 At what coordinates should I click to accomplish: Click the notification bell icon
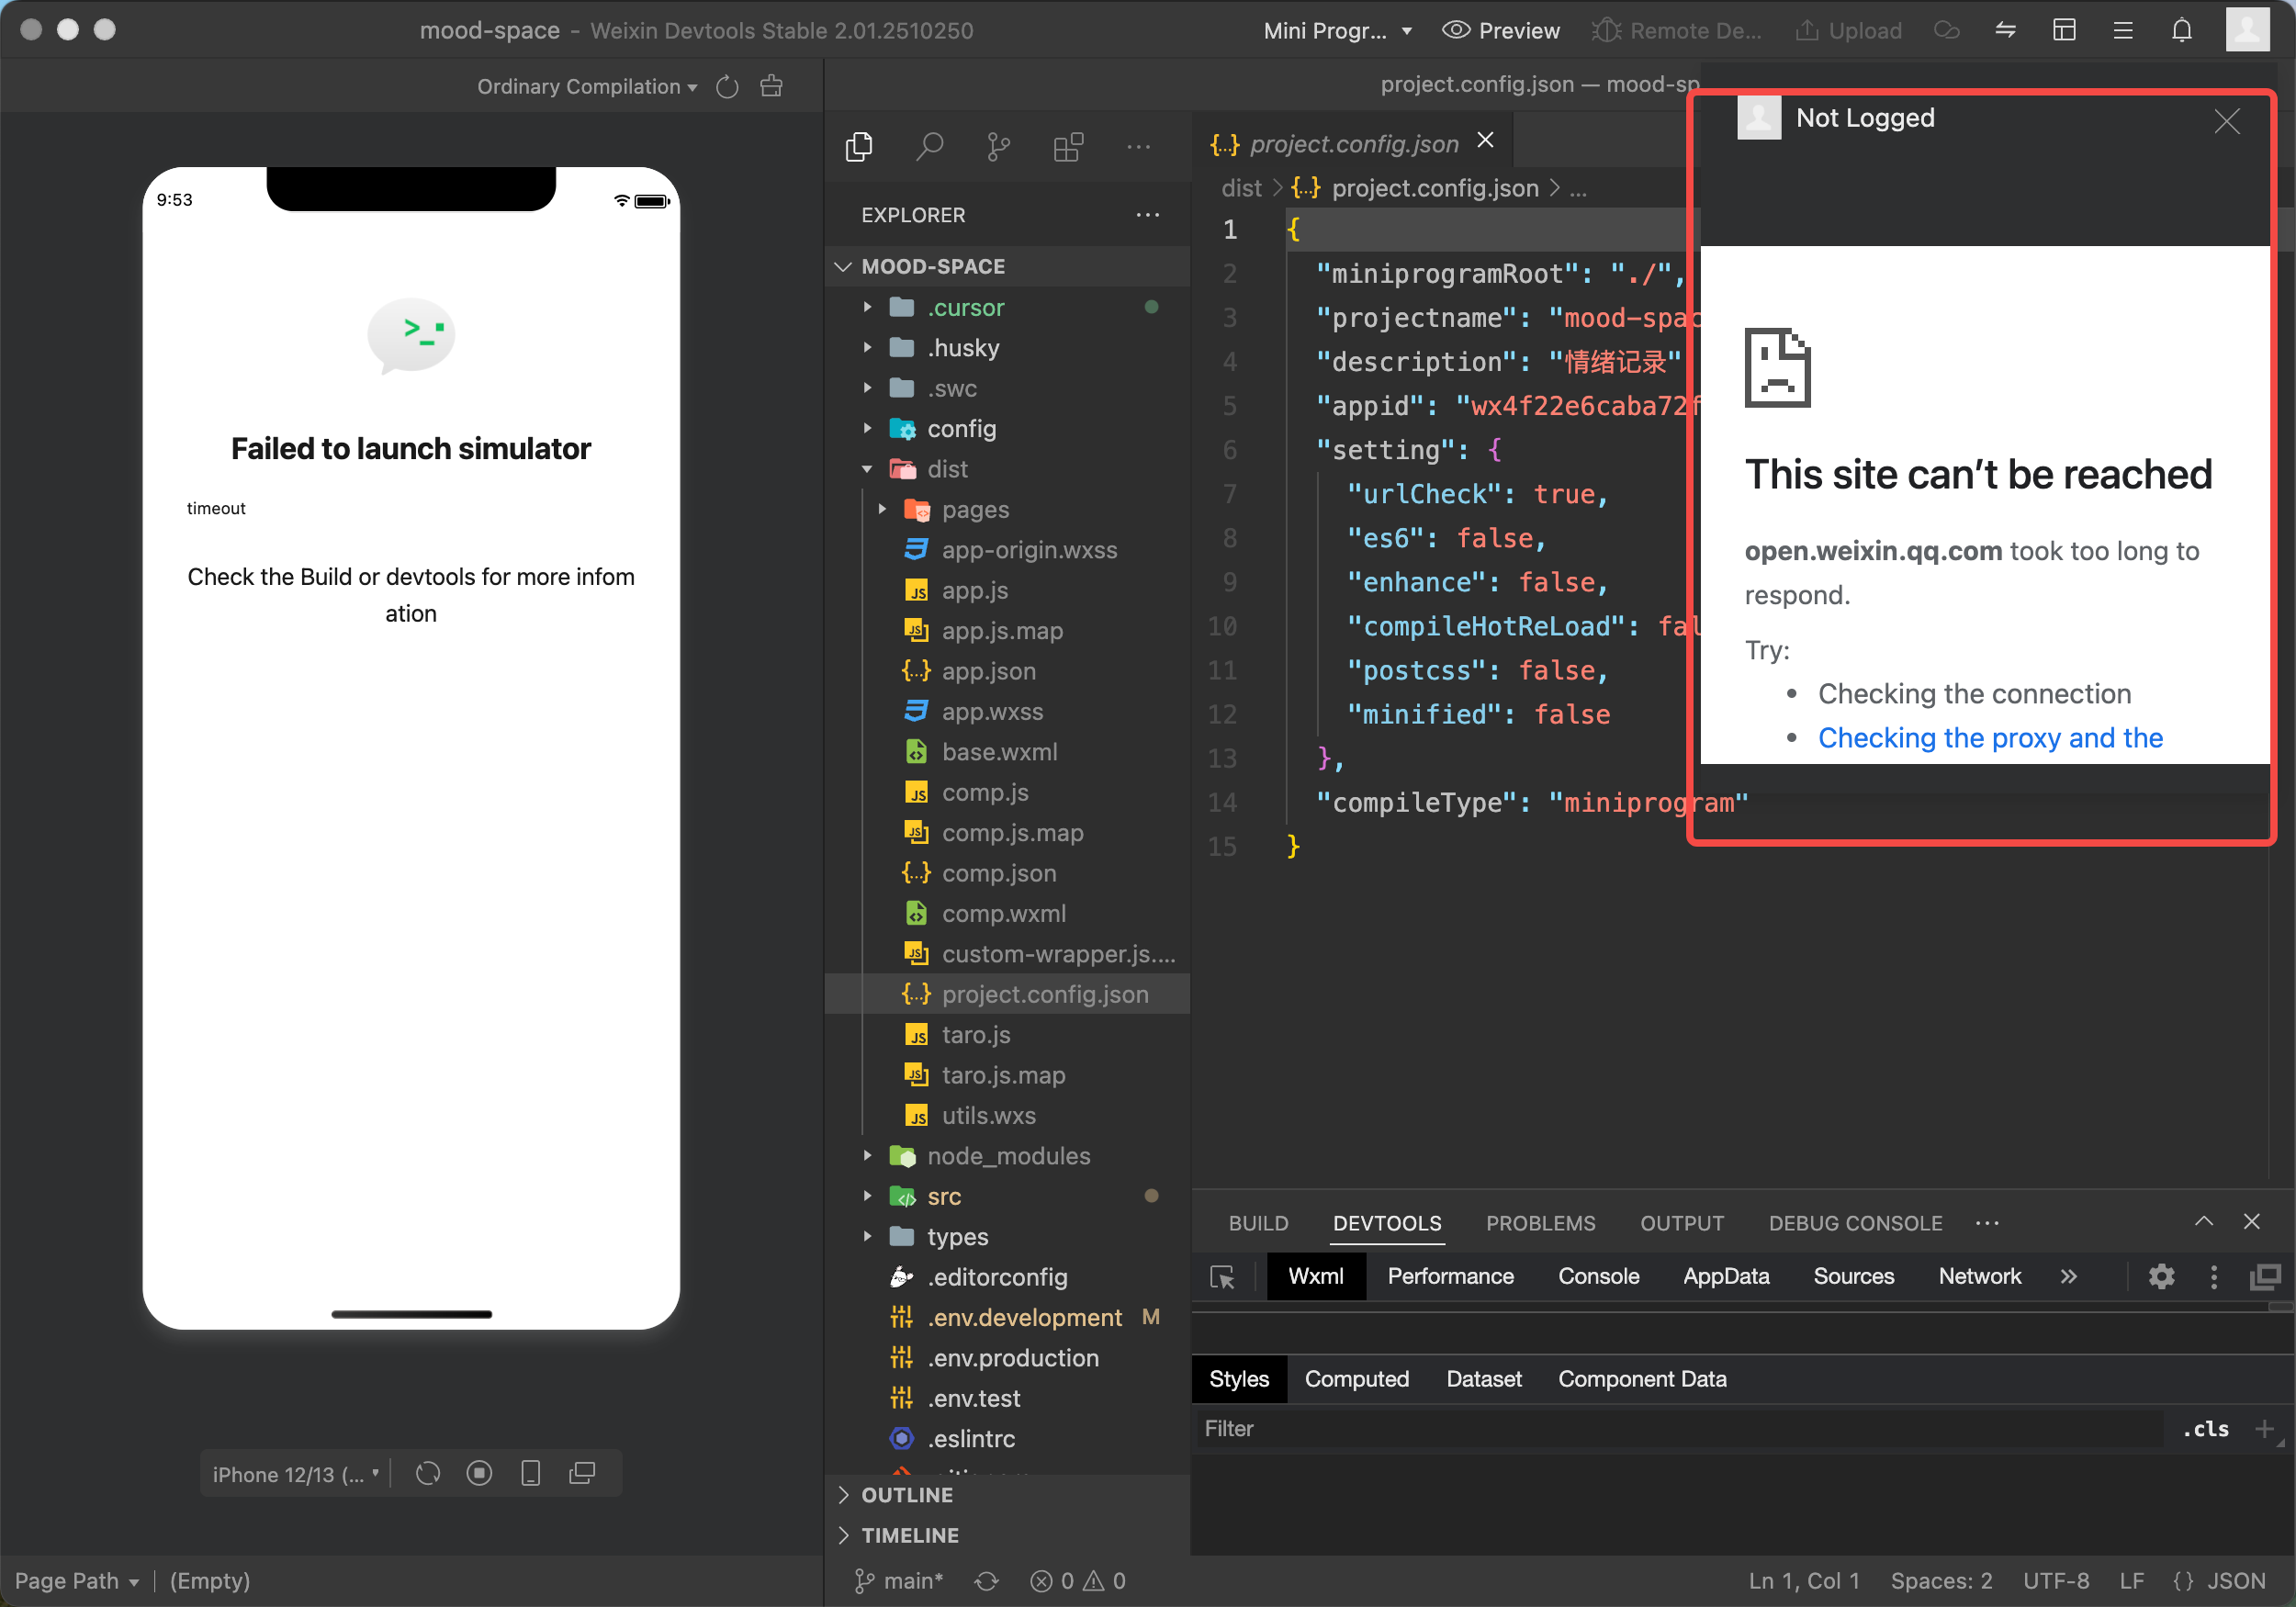(x=2181, y=30)
